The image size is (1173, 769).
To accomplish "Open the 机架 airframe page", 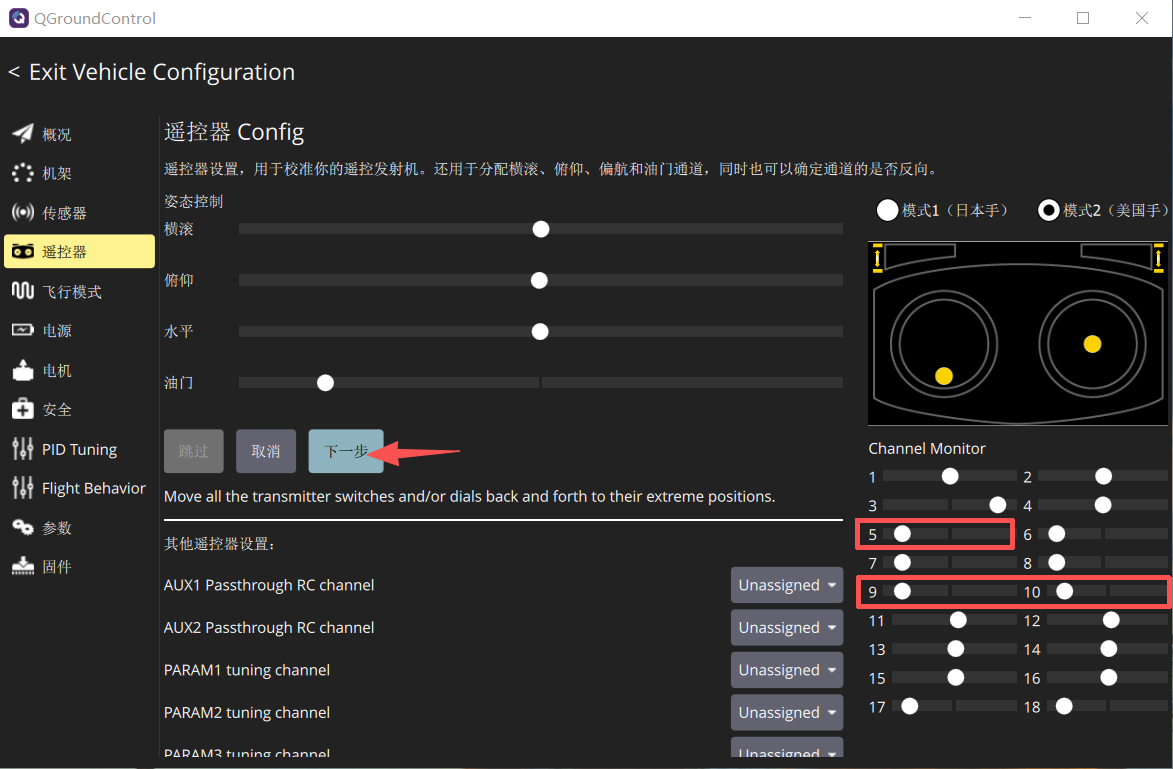I will 79,173.
